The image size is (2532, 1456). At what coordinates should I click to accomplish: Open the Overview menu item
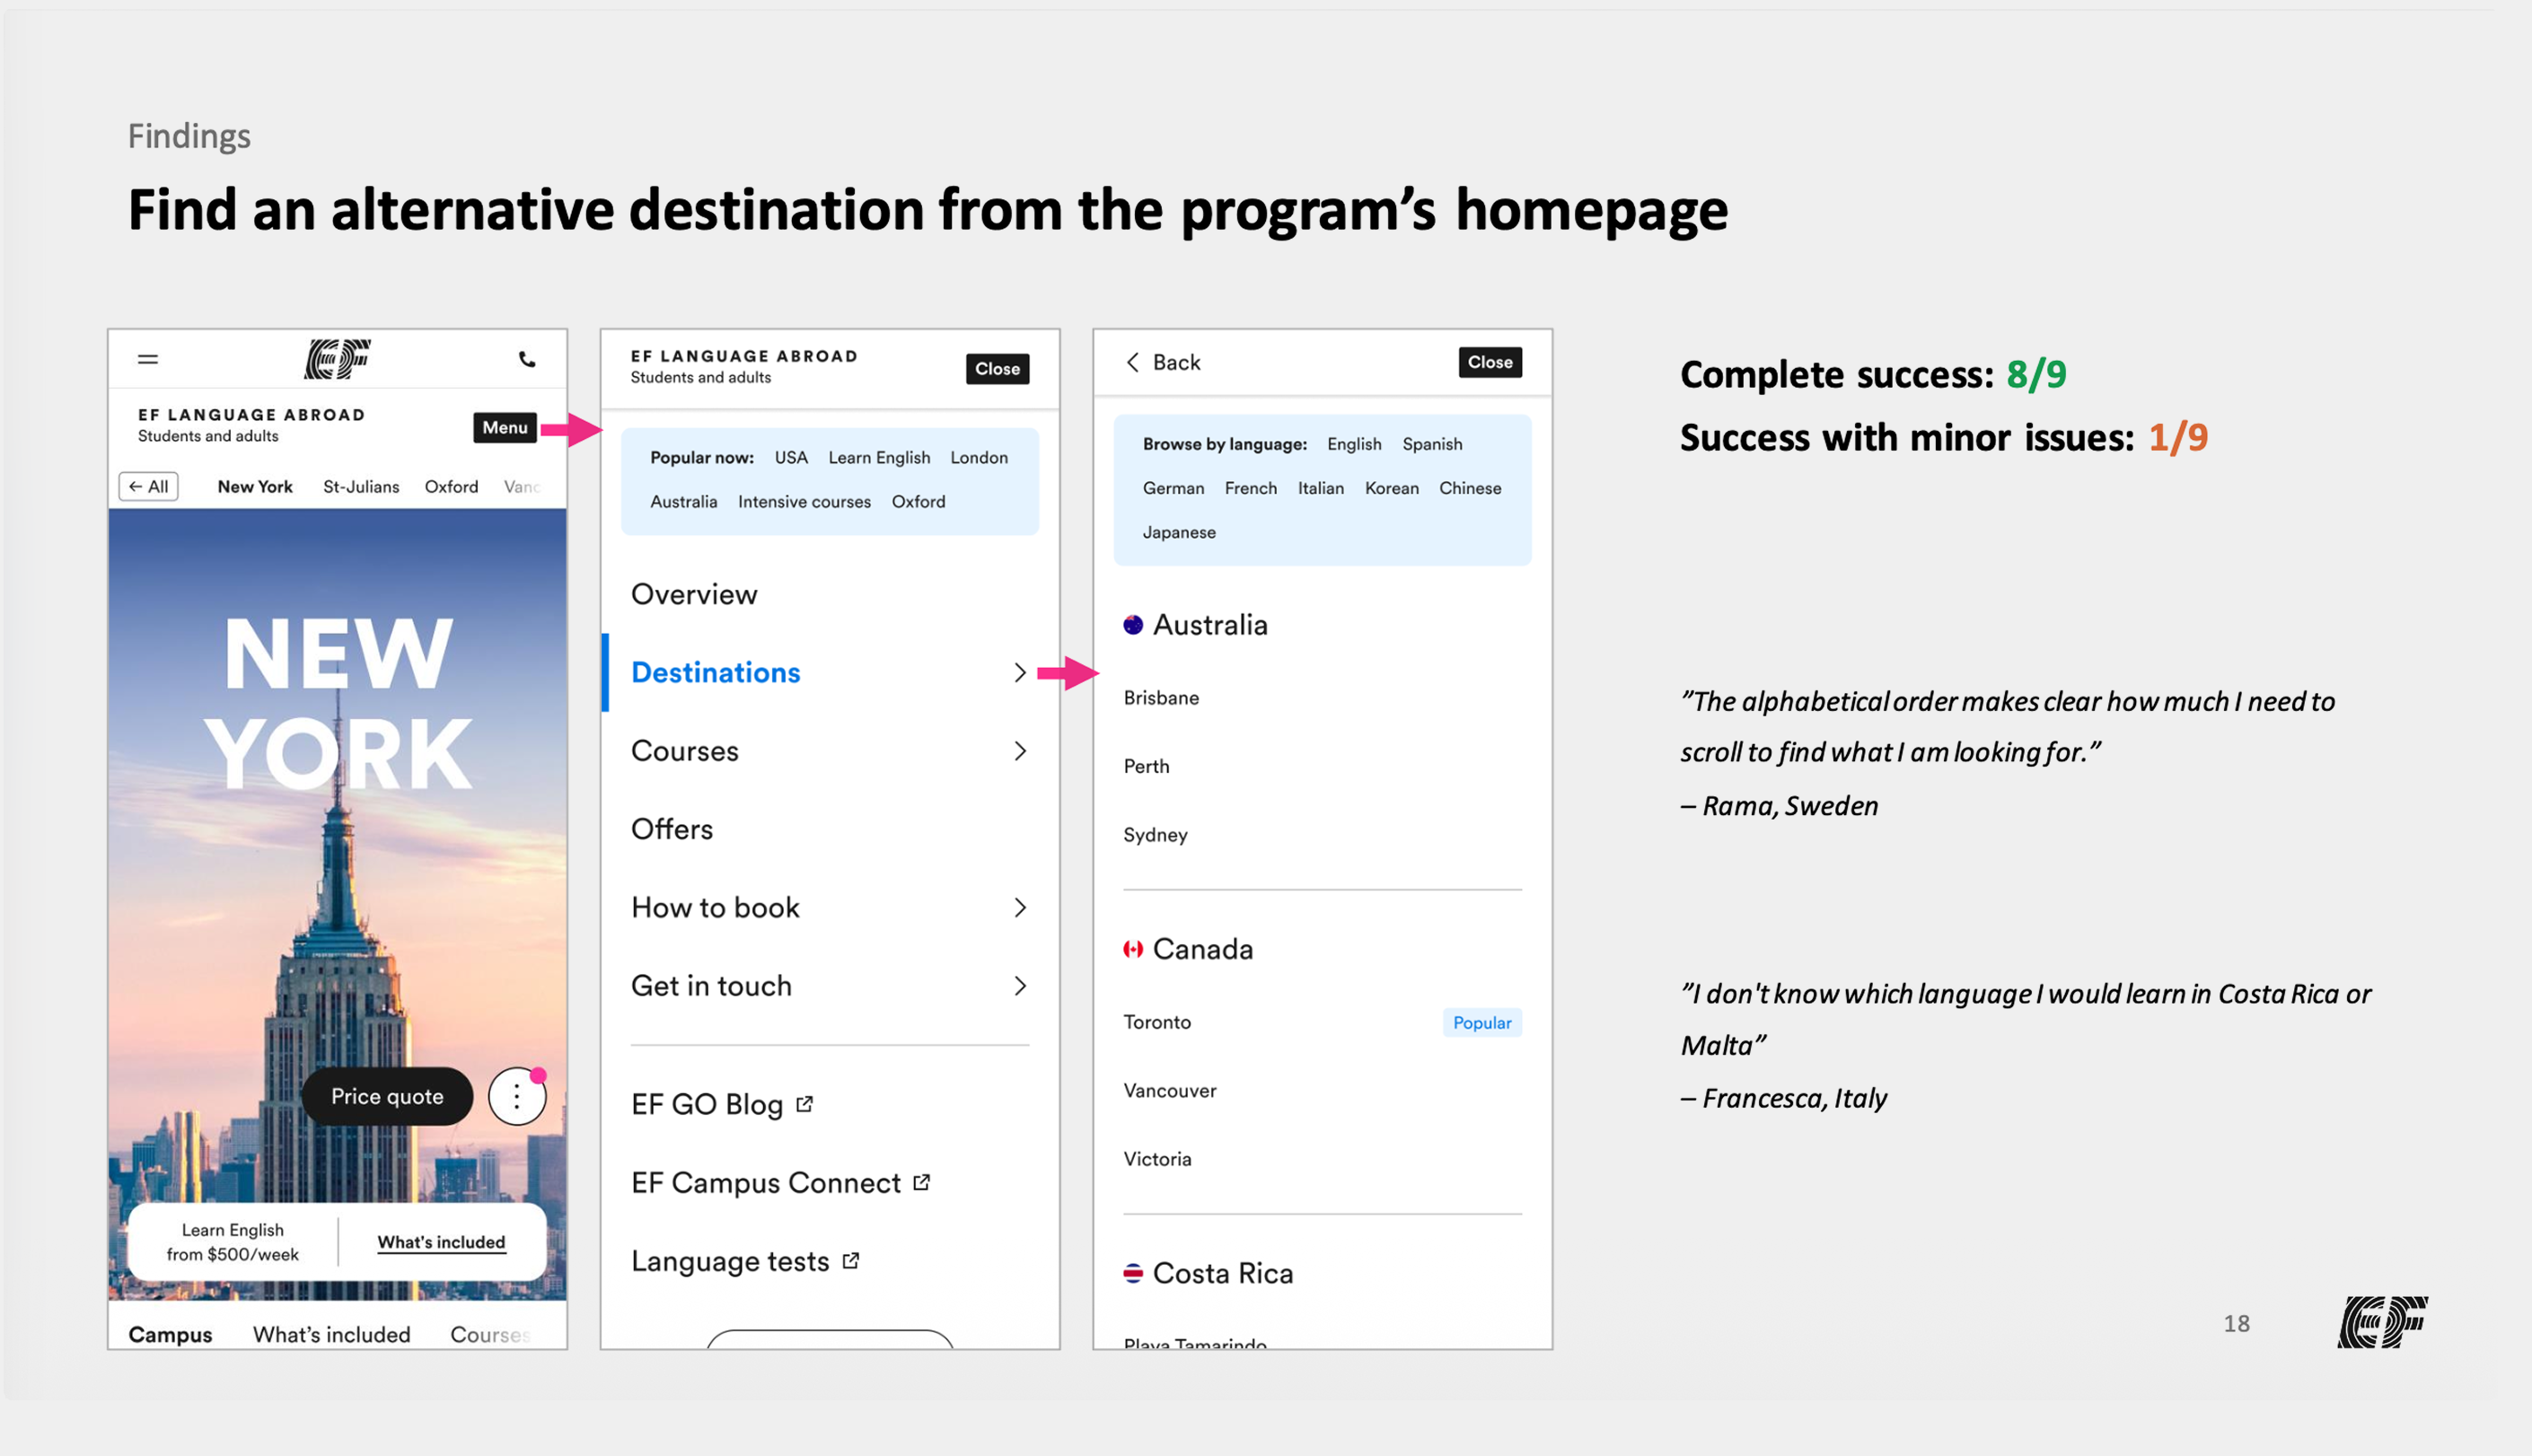(x=694, y=594)
